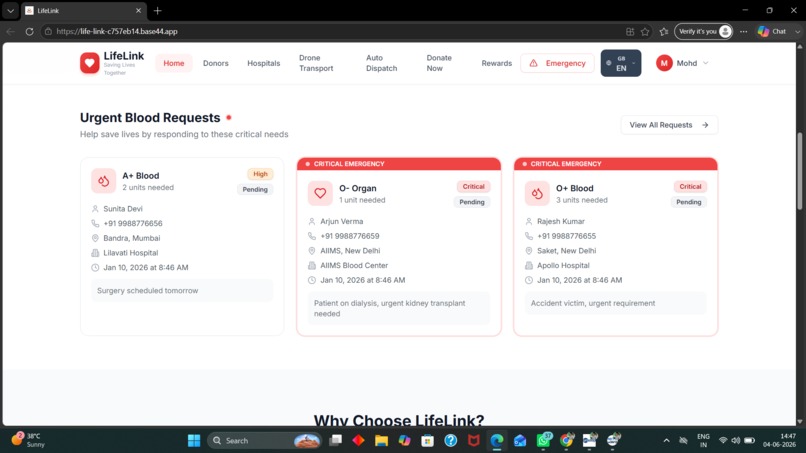The height and width of the screenshot is (453, 806).
Task: Click building icon beside Apollo Hospital
Action: click(529, 265)
